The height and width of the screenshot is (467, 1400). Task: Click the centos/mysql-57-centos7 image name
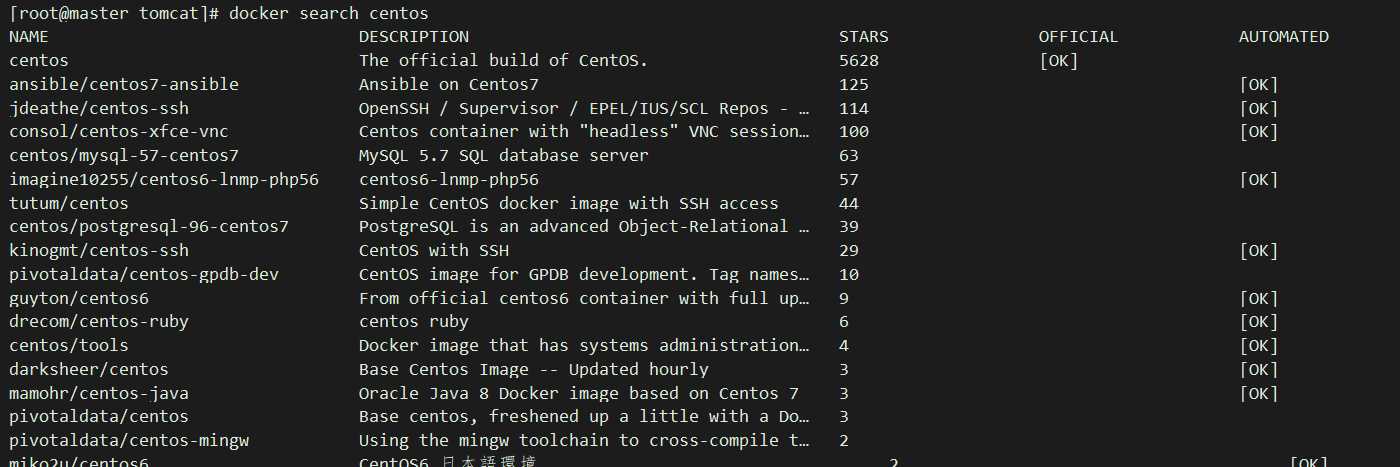click(x=124, y=155)
